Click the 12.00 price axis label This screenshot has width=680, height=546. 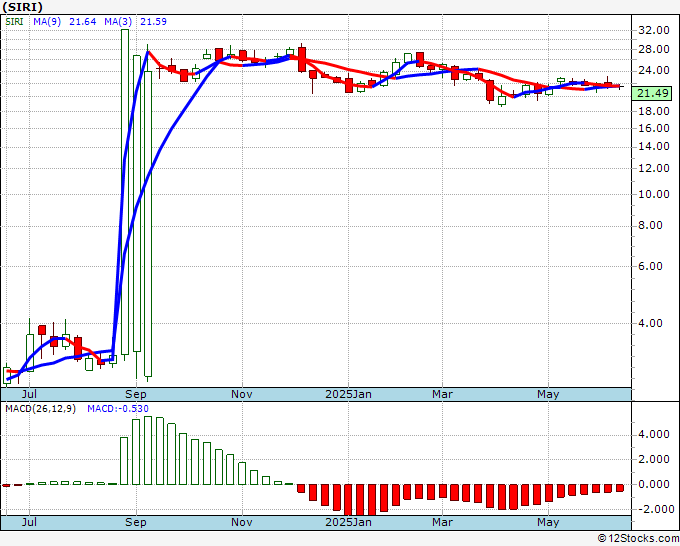click(x=654, y=169)
